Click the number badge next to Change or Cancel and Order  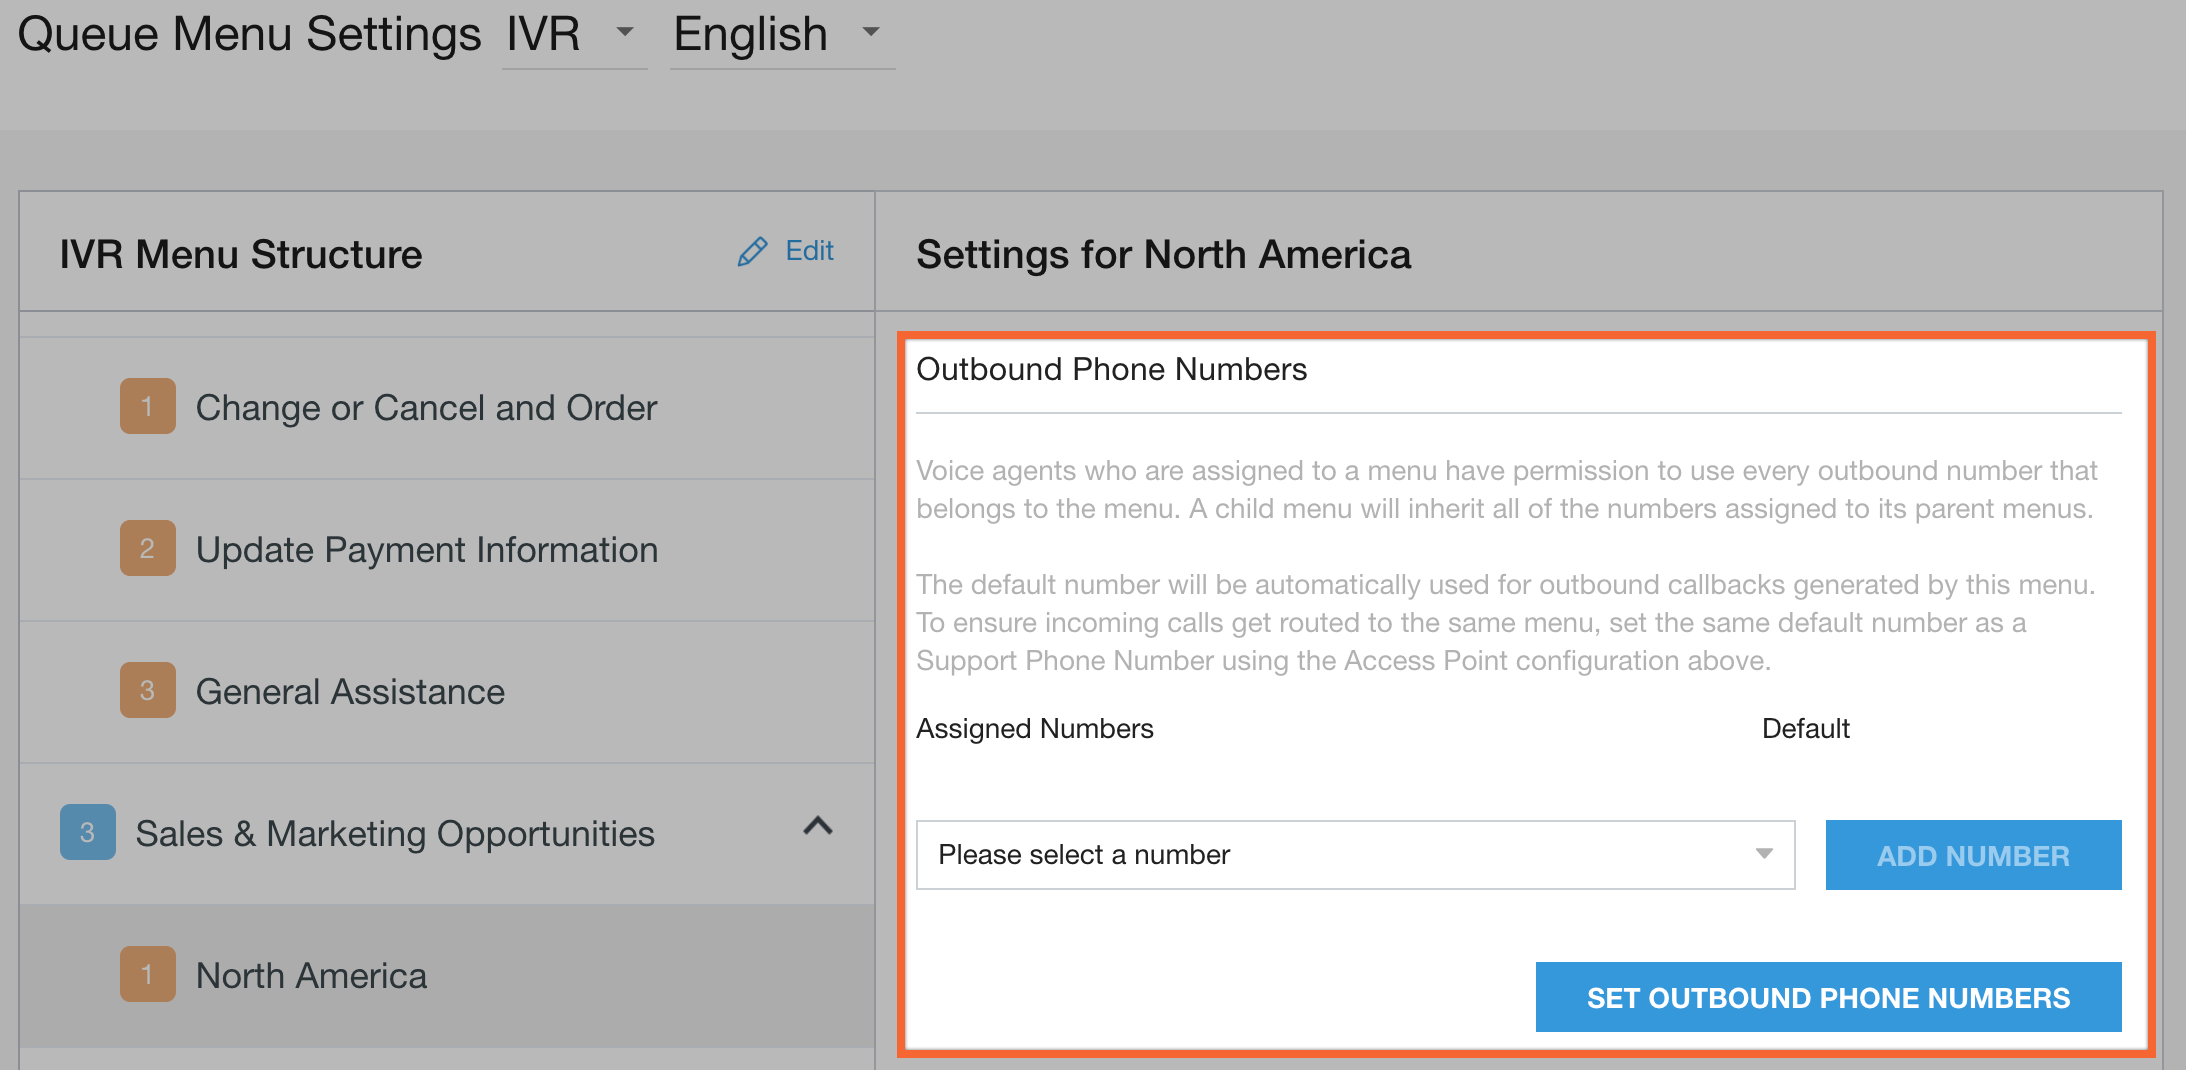pyautogui.click(x=147, y=407)
